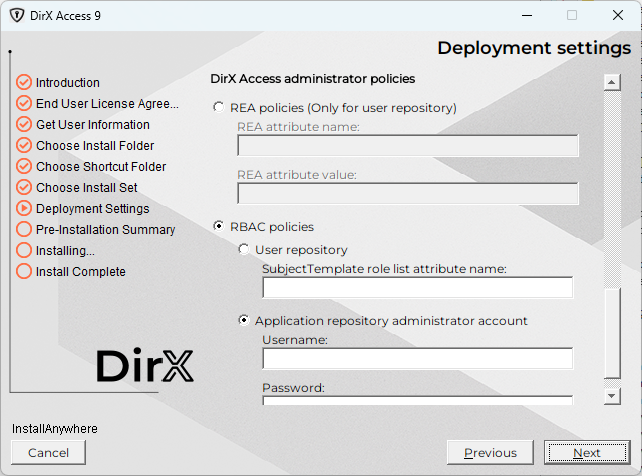642x476 pixels.
Task: Click the DirX Access shield icon in title bar
Action: point(16,16)
